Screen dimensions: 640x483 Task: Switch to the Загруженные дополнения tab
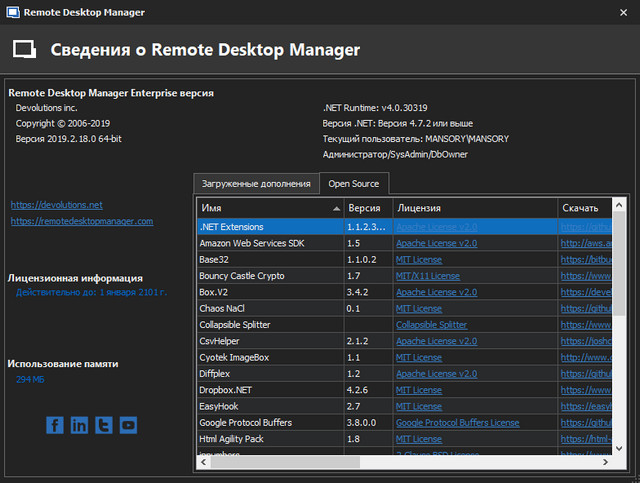click(x=256, y=183)
